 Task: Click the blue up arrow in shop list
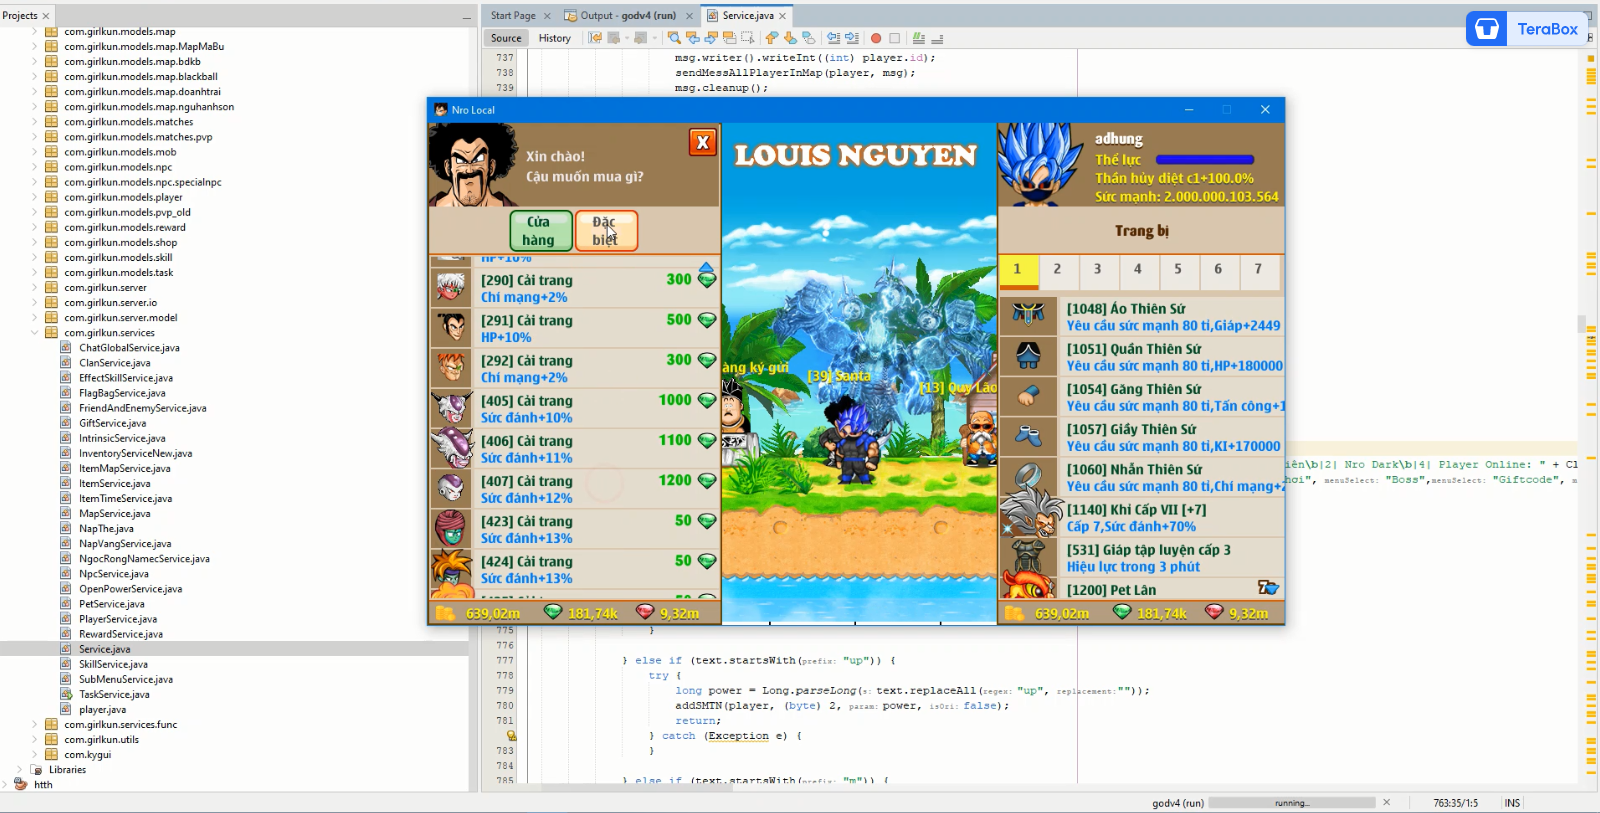point(707,267)
